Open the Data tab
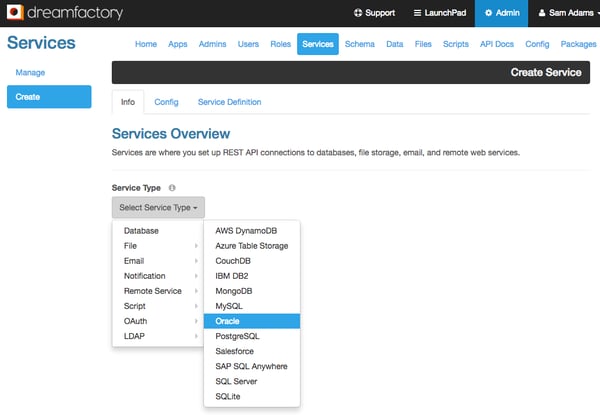Screen dimensions: 600x415 (395, 44)
